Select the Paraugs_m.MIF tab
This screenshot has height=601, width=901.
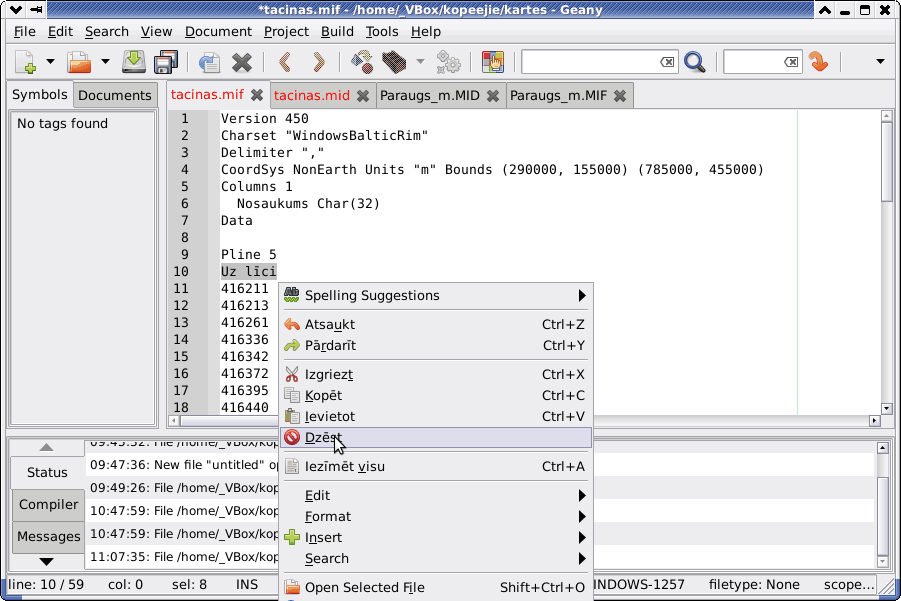click(x=559, y=95)
